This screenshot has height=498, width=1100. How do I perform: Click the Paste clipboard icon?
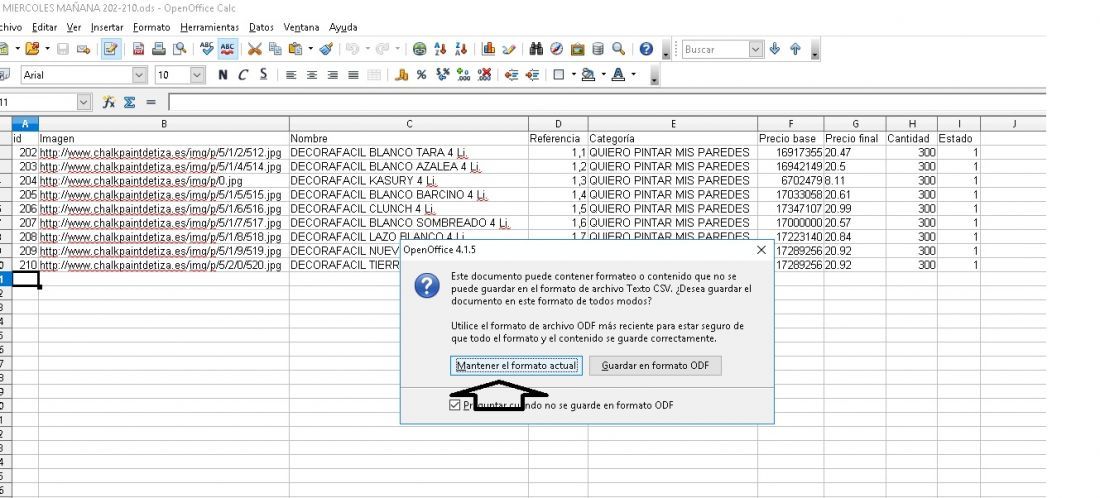coord(295,49)
